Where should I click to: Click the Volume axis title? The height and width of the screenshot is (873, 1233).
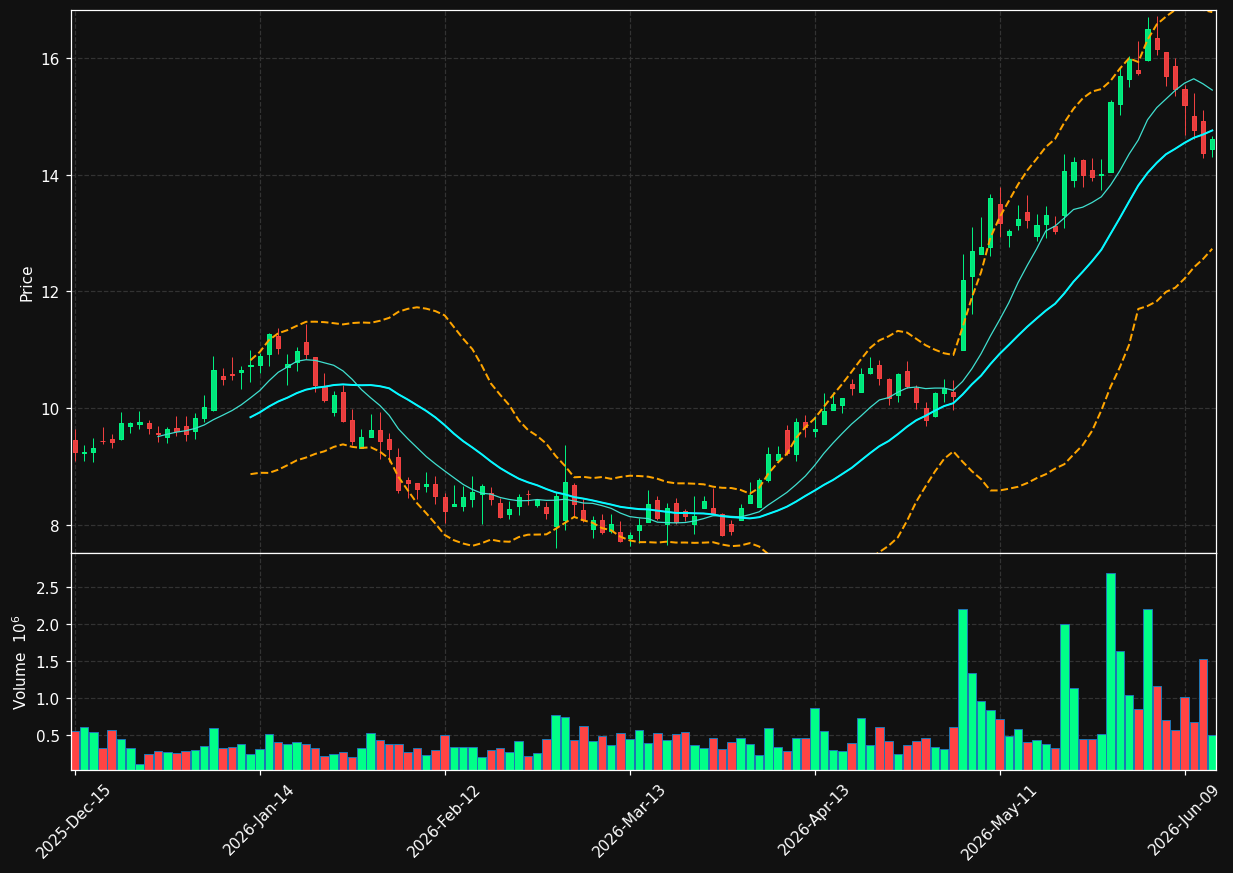tap(22, 662)
